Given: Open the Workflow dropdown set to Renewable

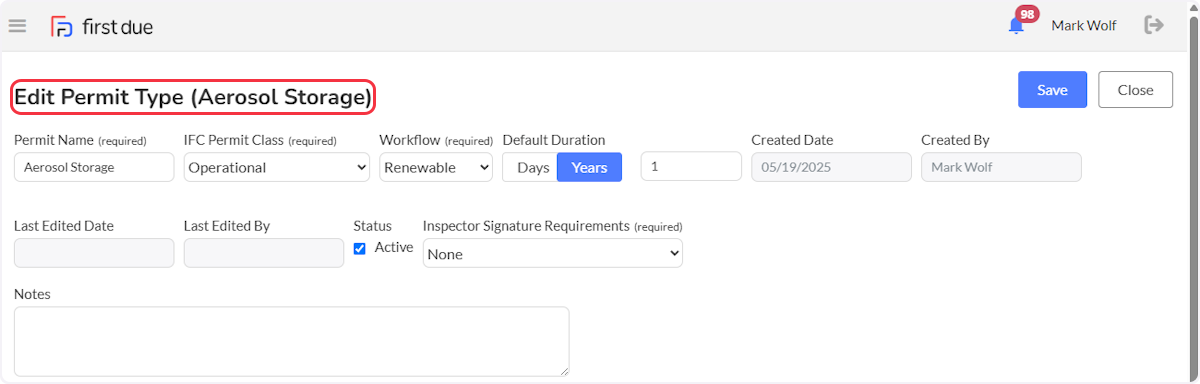Looking at the screenshot, I should (x=436, y=167).
